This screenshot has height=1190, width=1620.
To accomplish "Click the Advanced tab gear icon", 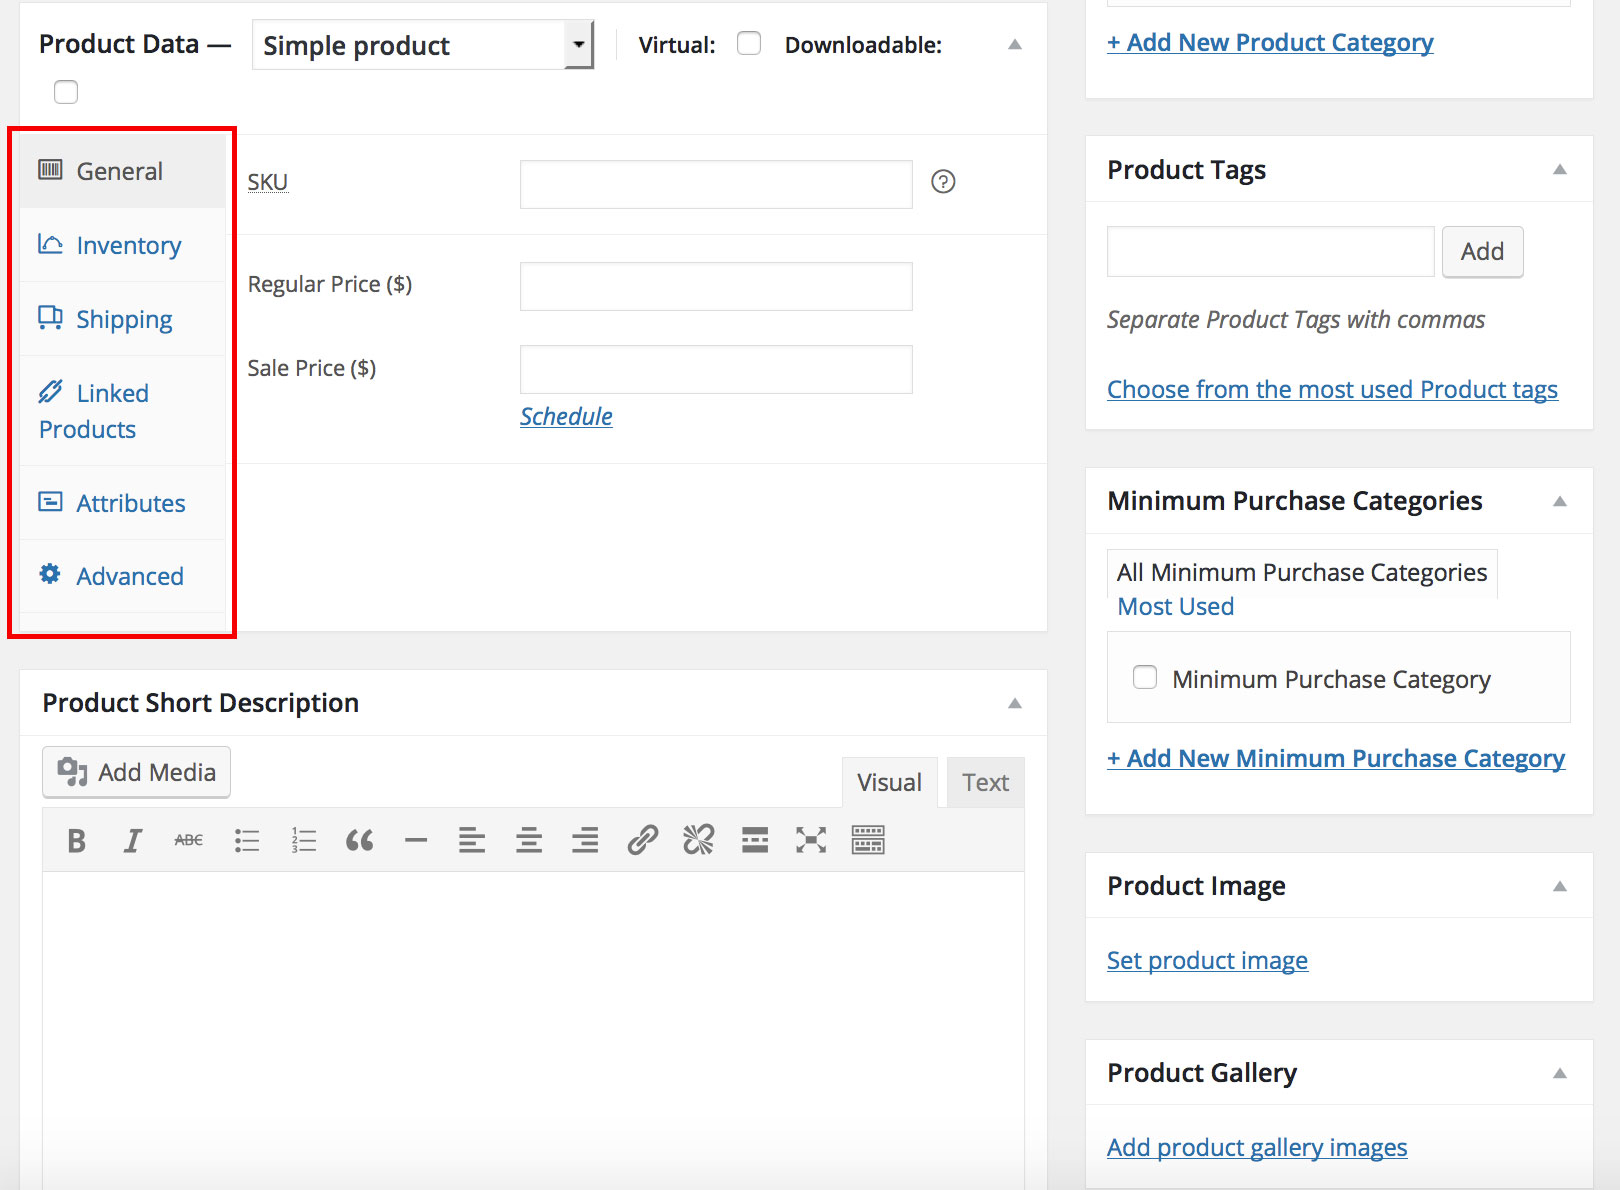I will click(50, 574).
